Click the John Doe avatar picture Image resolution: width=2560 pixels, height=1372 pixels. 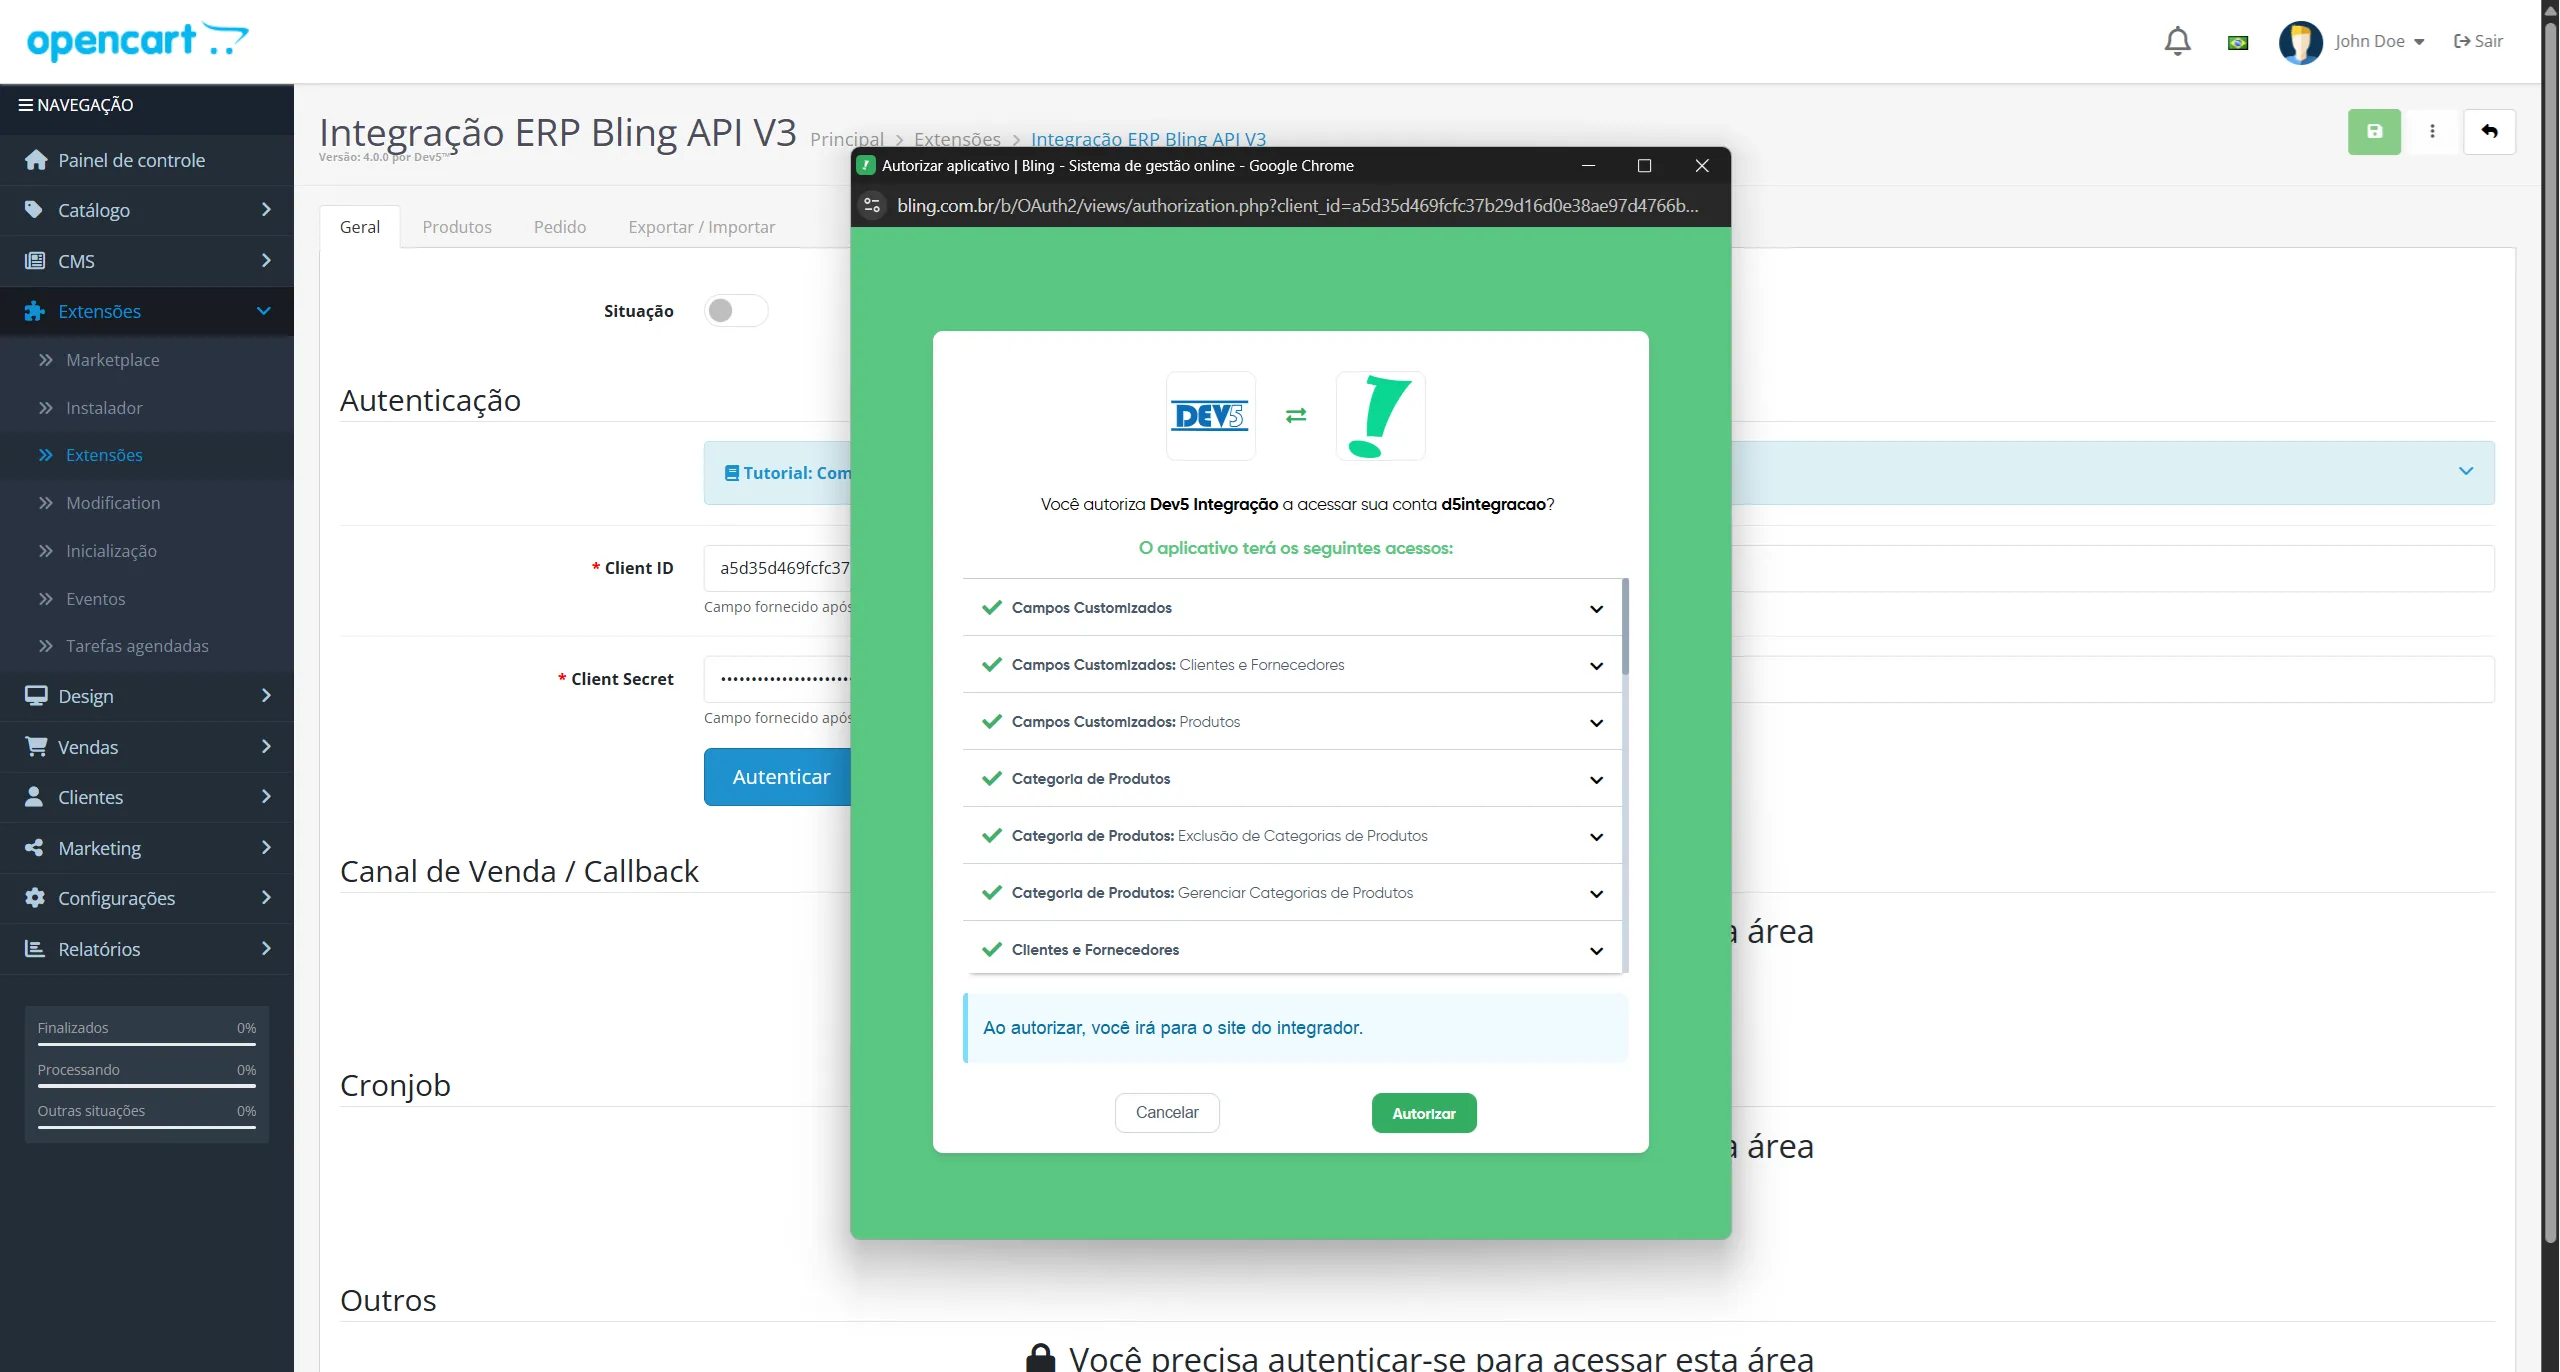pos(2300,42)
